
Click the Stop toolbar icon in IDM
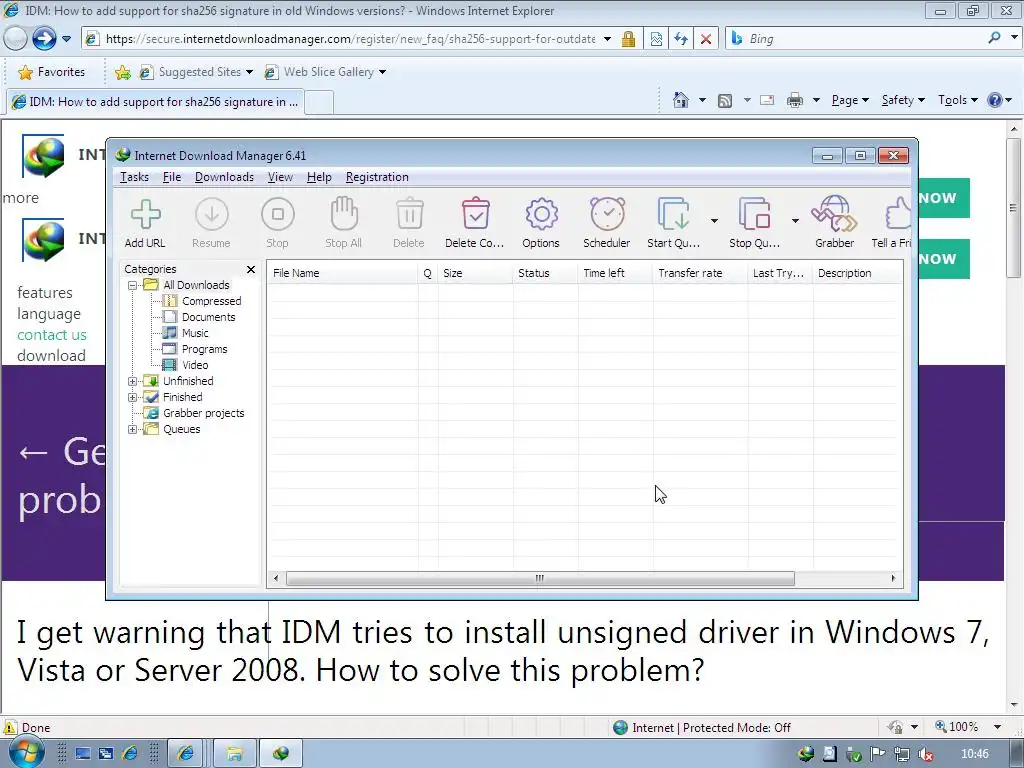[278, 214]
